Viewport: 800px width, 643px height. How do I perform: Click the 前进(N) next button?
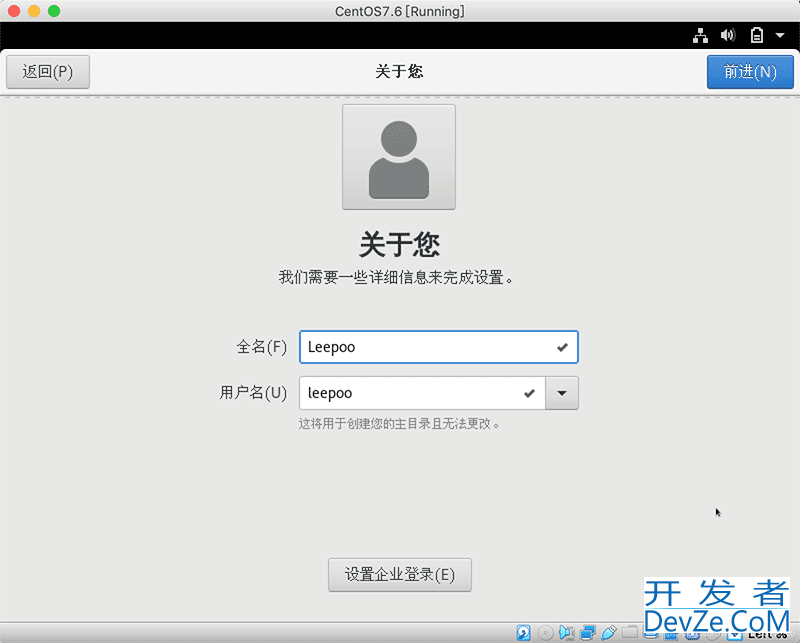point(750,72)
